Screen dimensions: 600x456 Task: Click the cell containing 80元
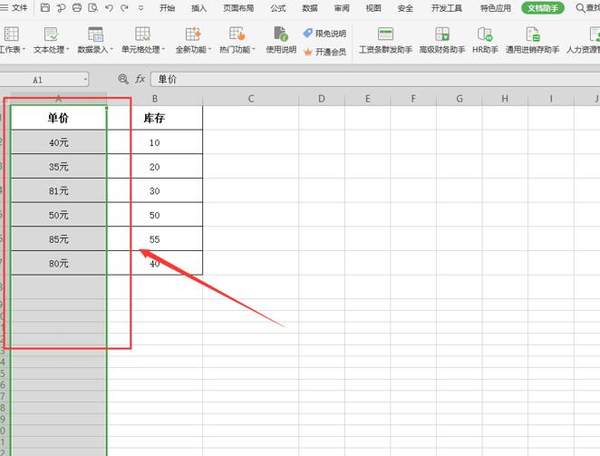(x=59, y=263)
